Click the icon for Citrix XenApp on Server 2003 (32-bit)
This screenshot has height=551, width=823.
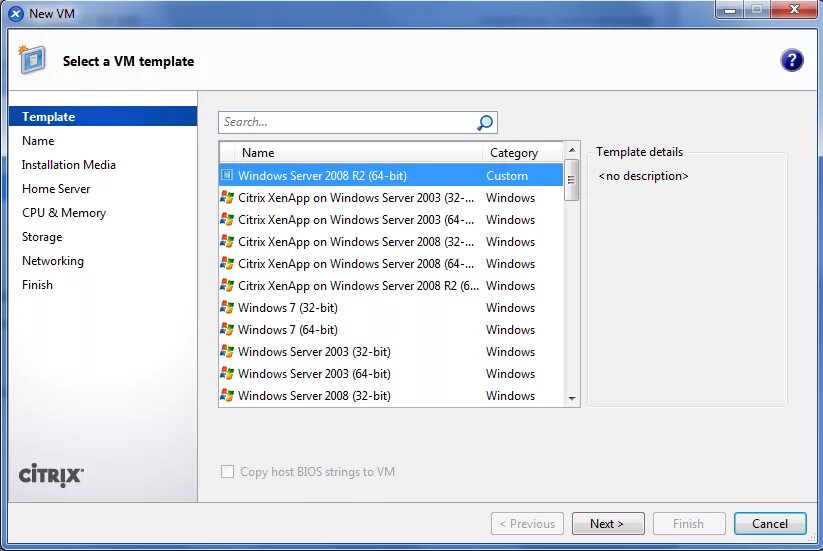[x=227, y=197]
